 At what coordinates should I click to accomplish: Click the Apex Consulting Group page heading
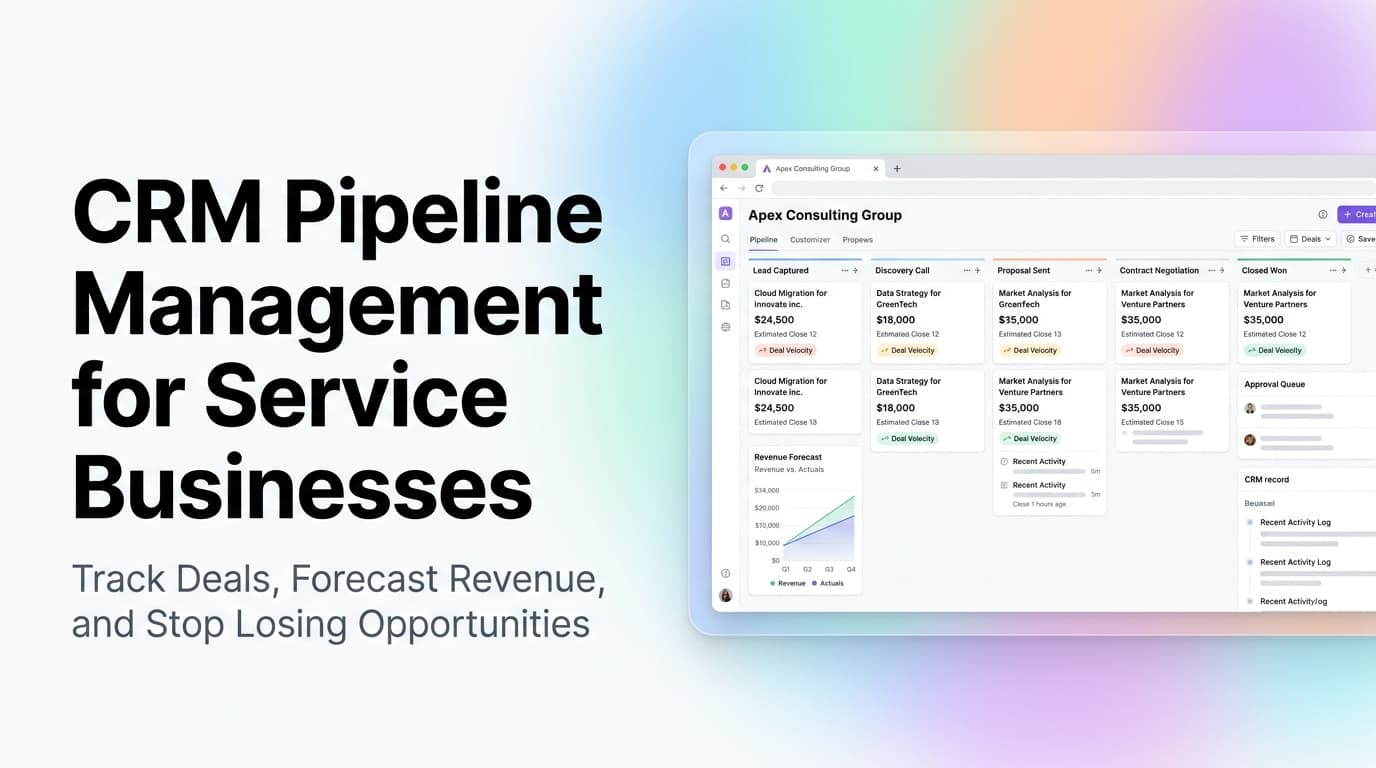pyautogui.click(x=825, y=215)
